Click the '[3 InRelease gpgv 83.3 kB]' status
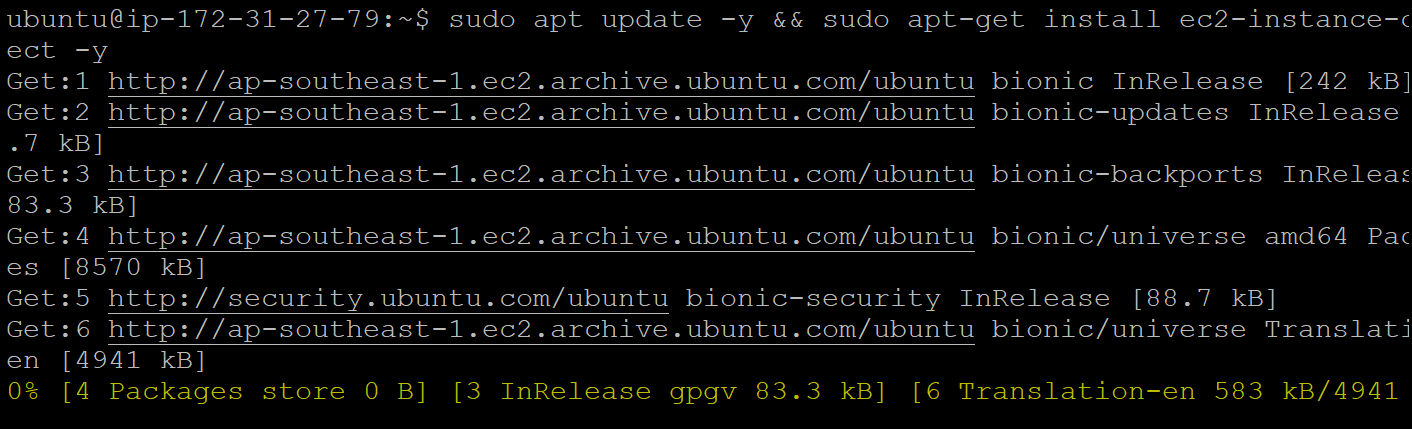The width and height of the screenshot is (1412, 429). tap(669, 392)
